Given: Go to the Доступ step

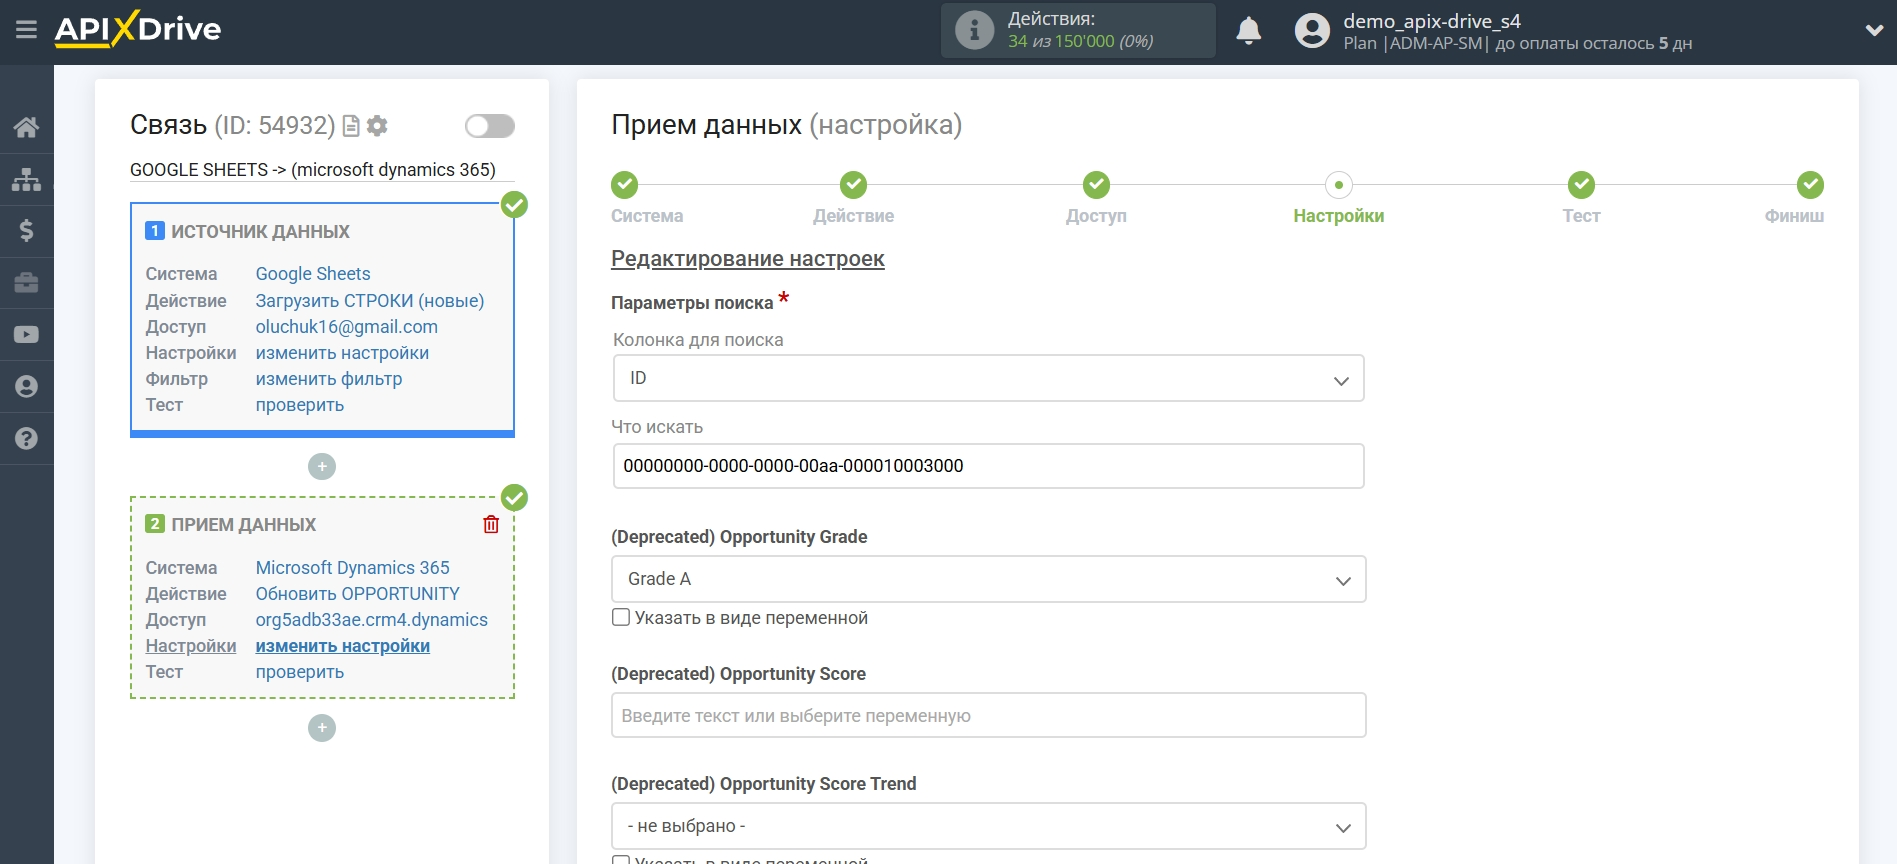Looking at the screenshot, I should [1096, 186].
